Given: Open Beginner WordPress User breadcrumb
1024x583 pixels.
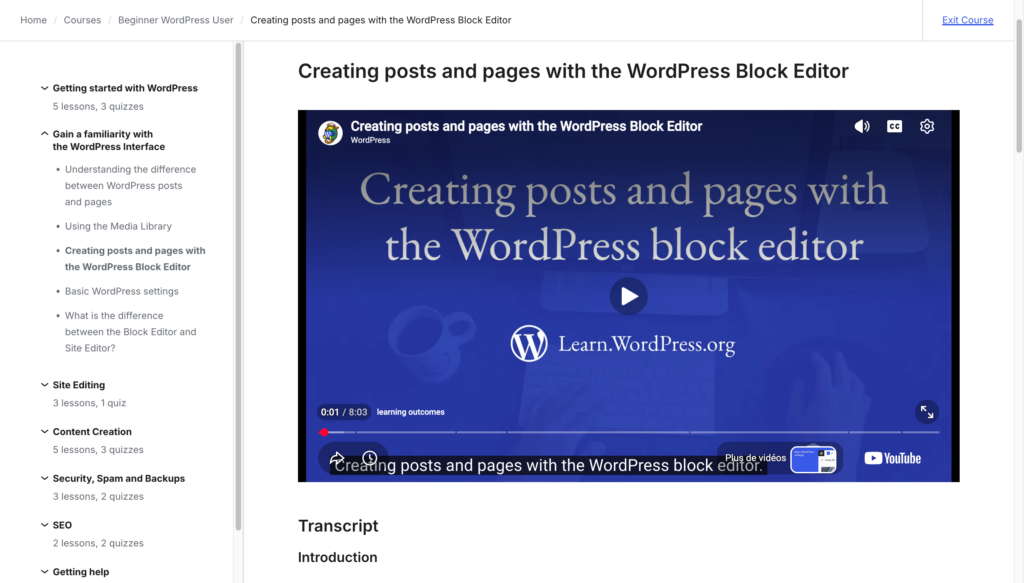Looking at the screenshot, I should point(175,20).
